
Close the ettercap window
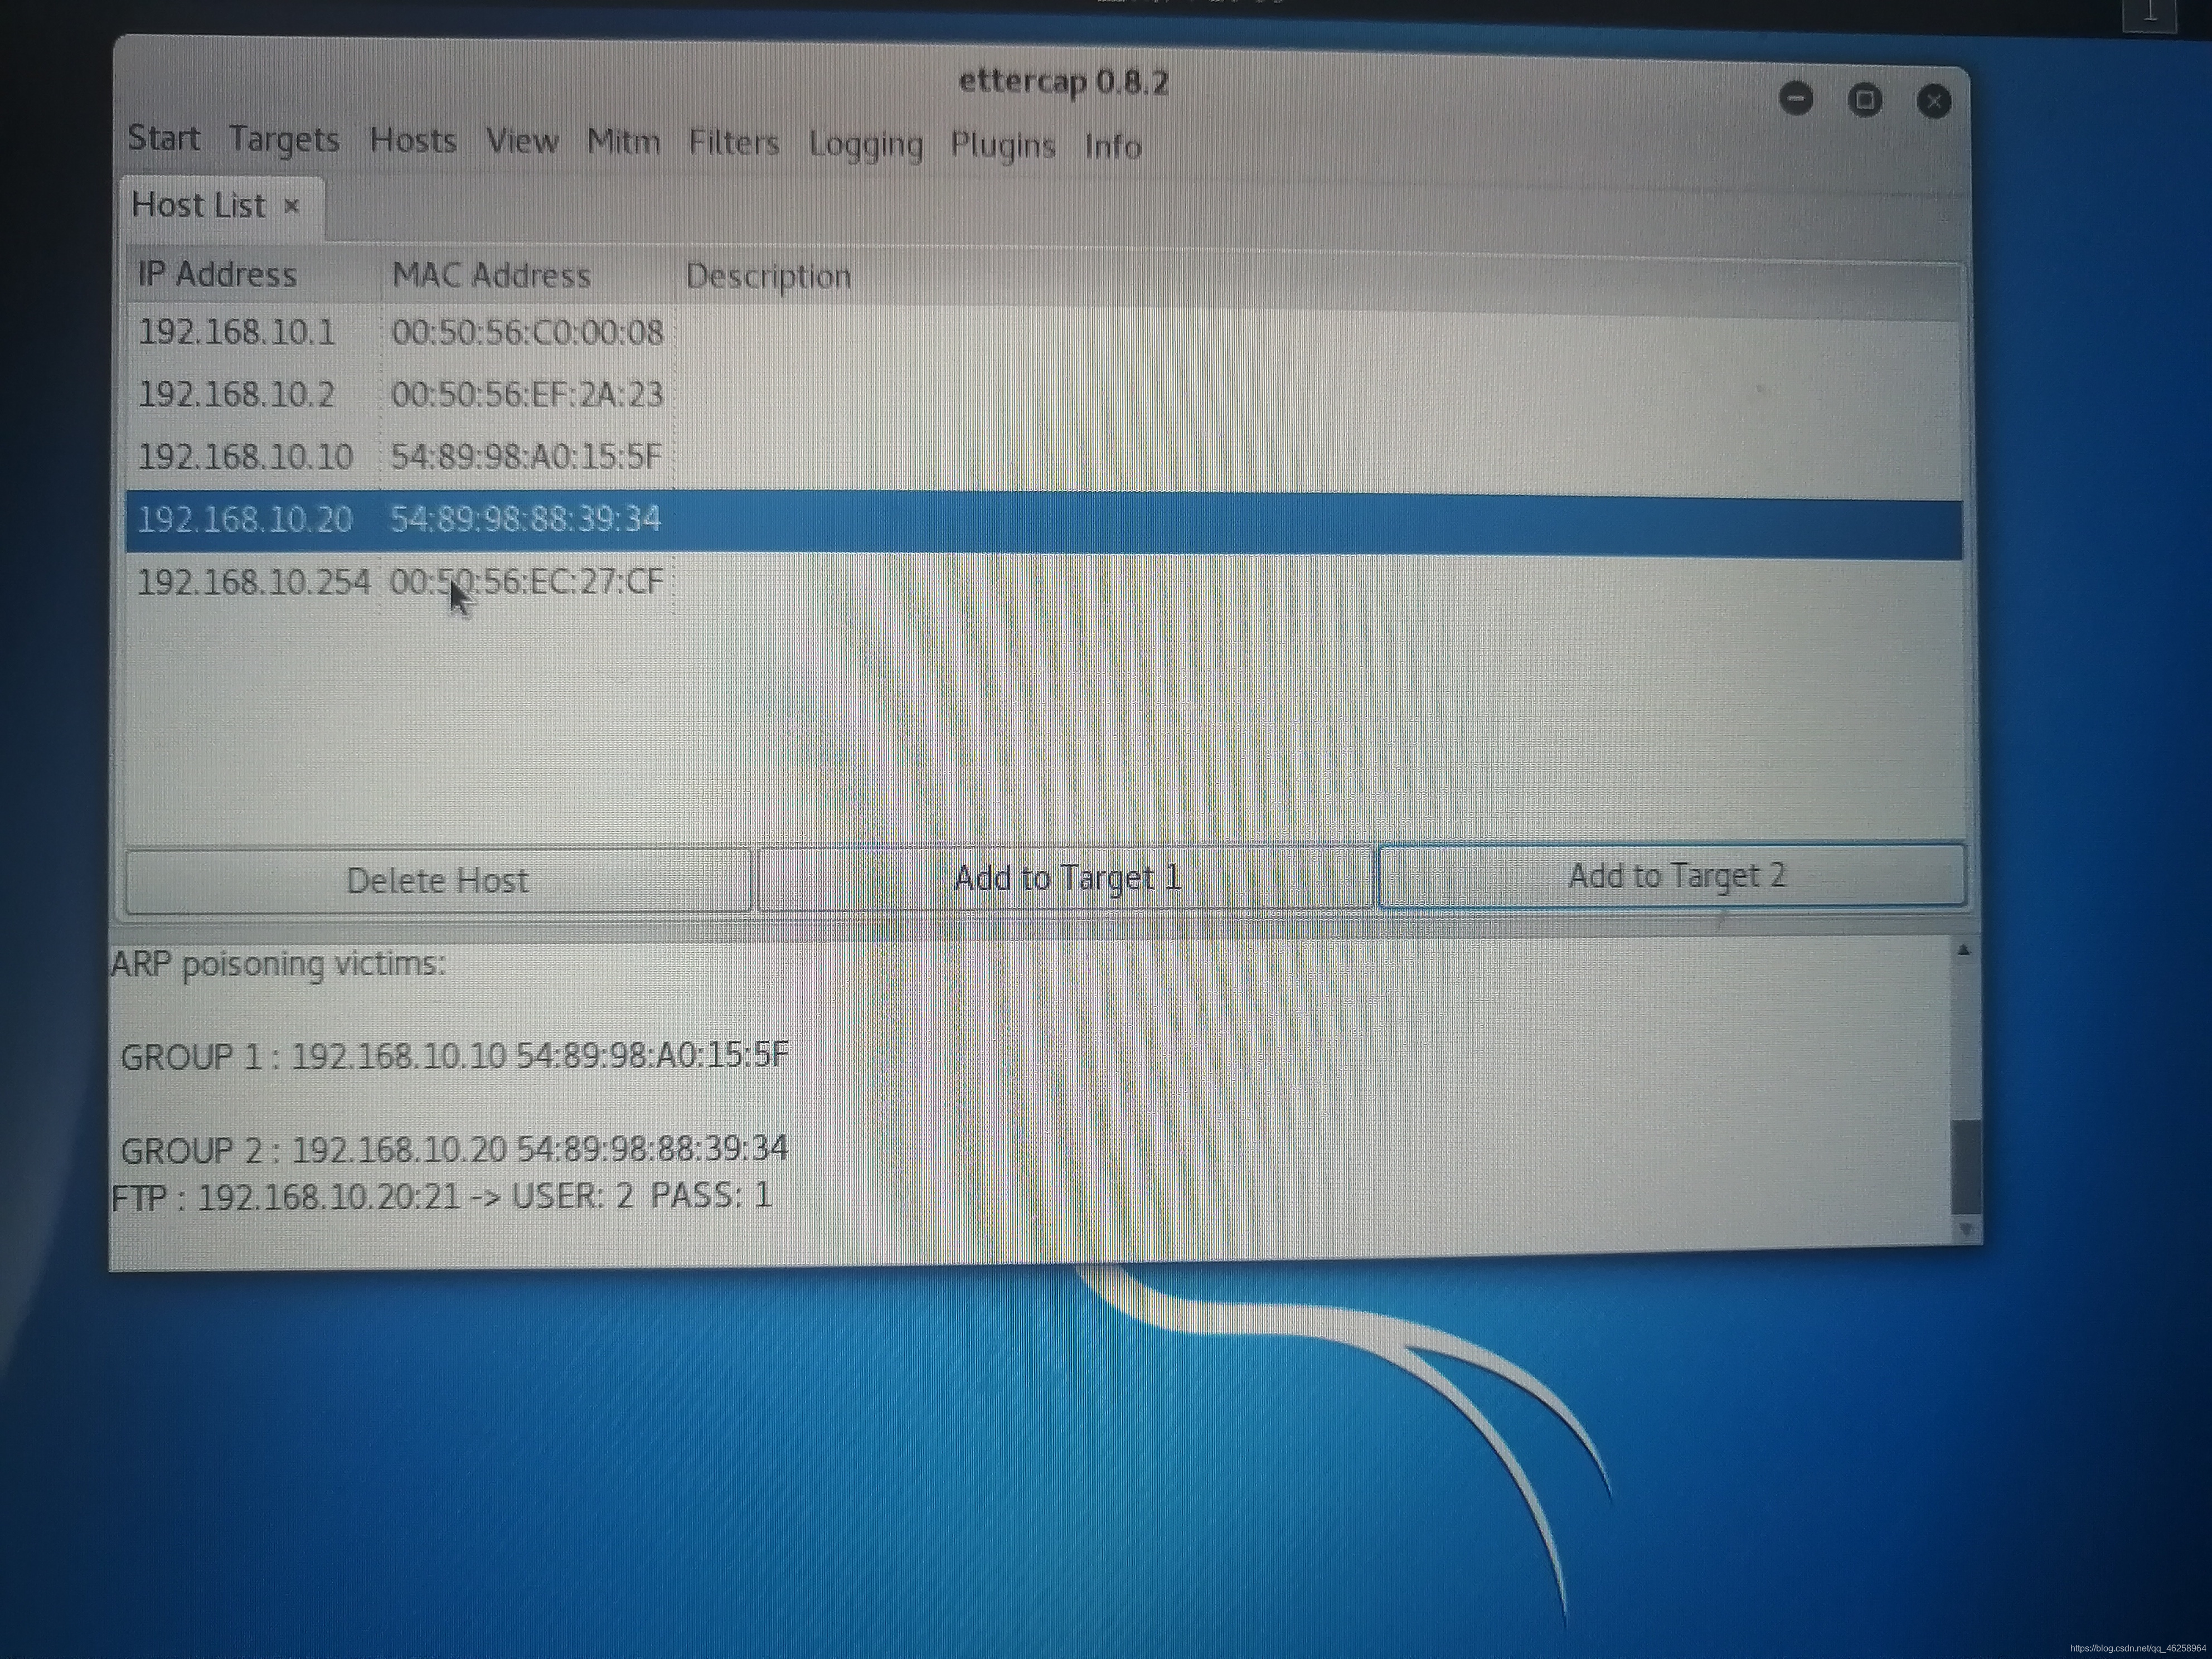click(x=1934, y=101)
